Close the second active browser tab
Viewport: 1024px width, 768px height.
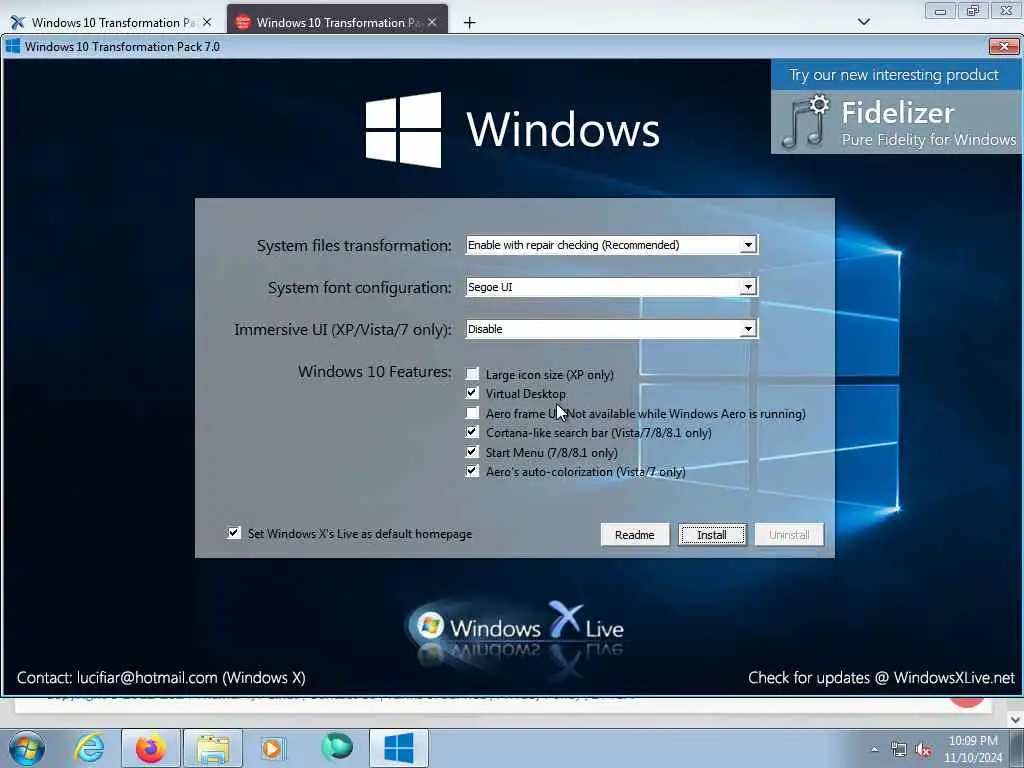[432, 22]
